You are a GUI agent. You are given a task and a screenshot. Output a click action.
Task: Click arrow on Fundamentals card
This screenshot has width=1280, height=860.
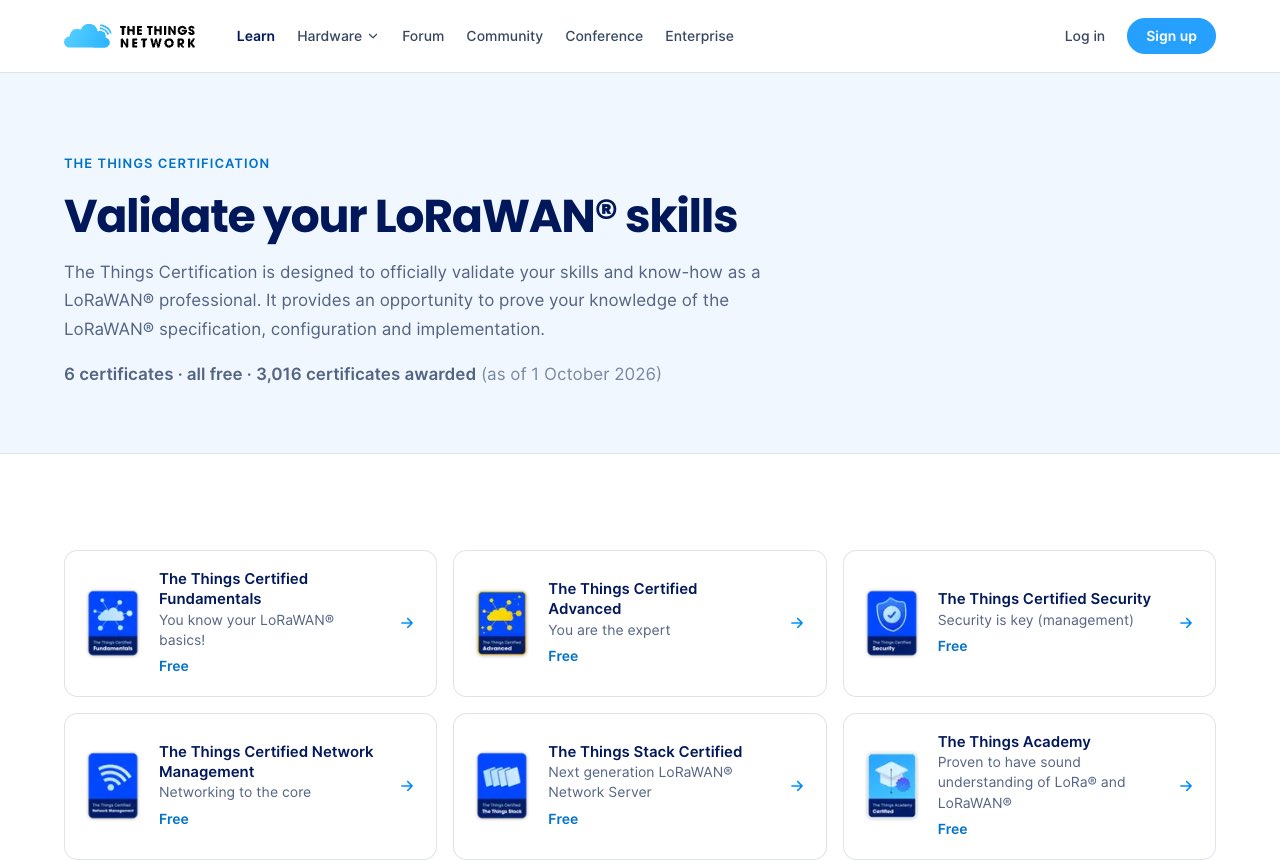407,623
